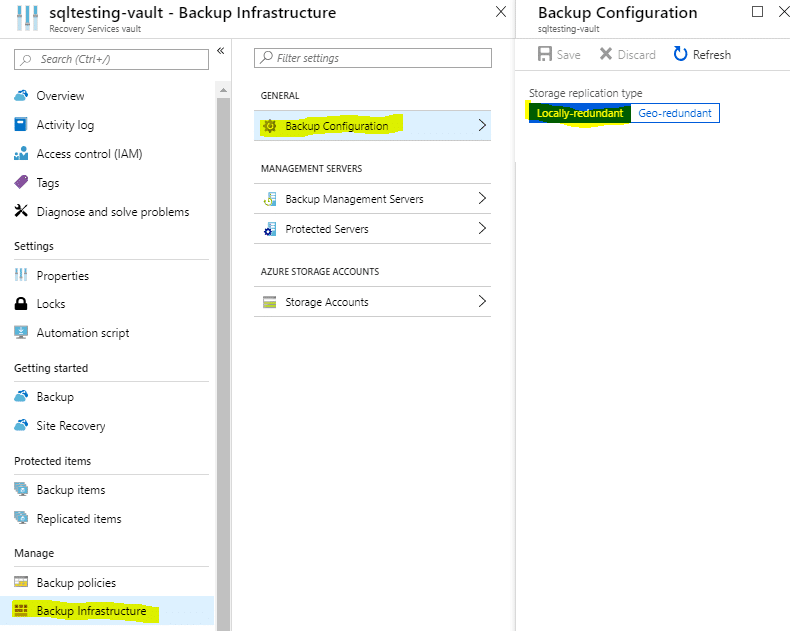Click the sidebar scrollbar up arrow
The height and width of the screenshot is (631, 790).
click(223, 90)
